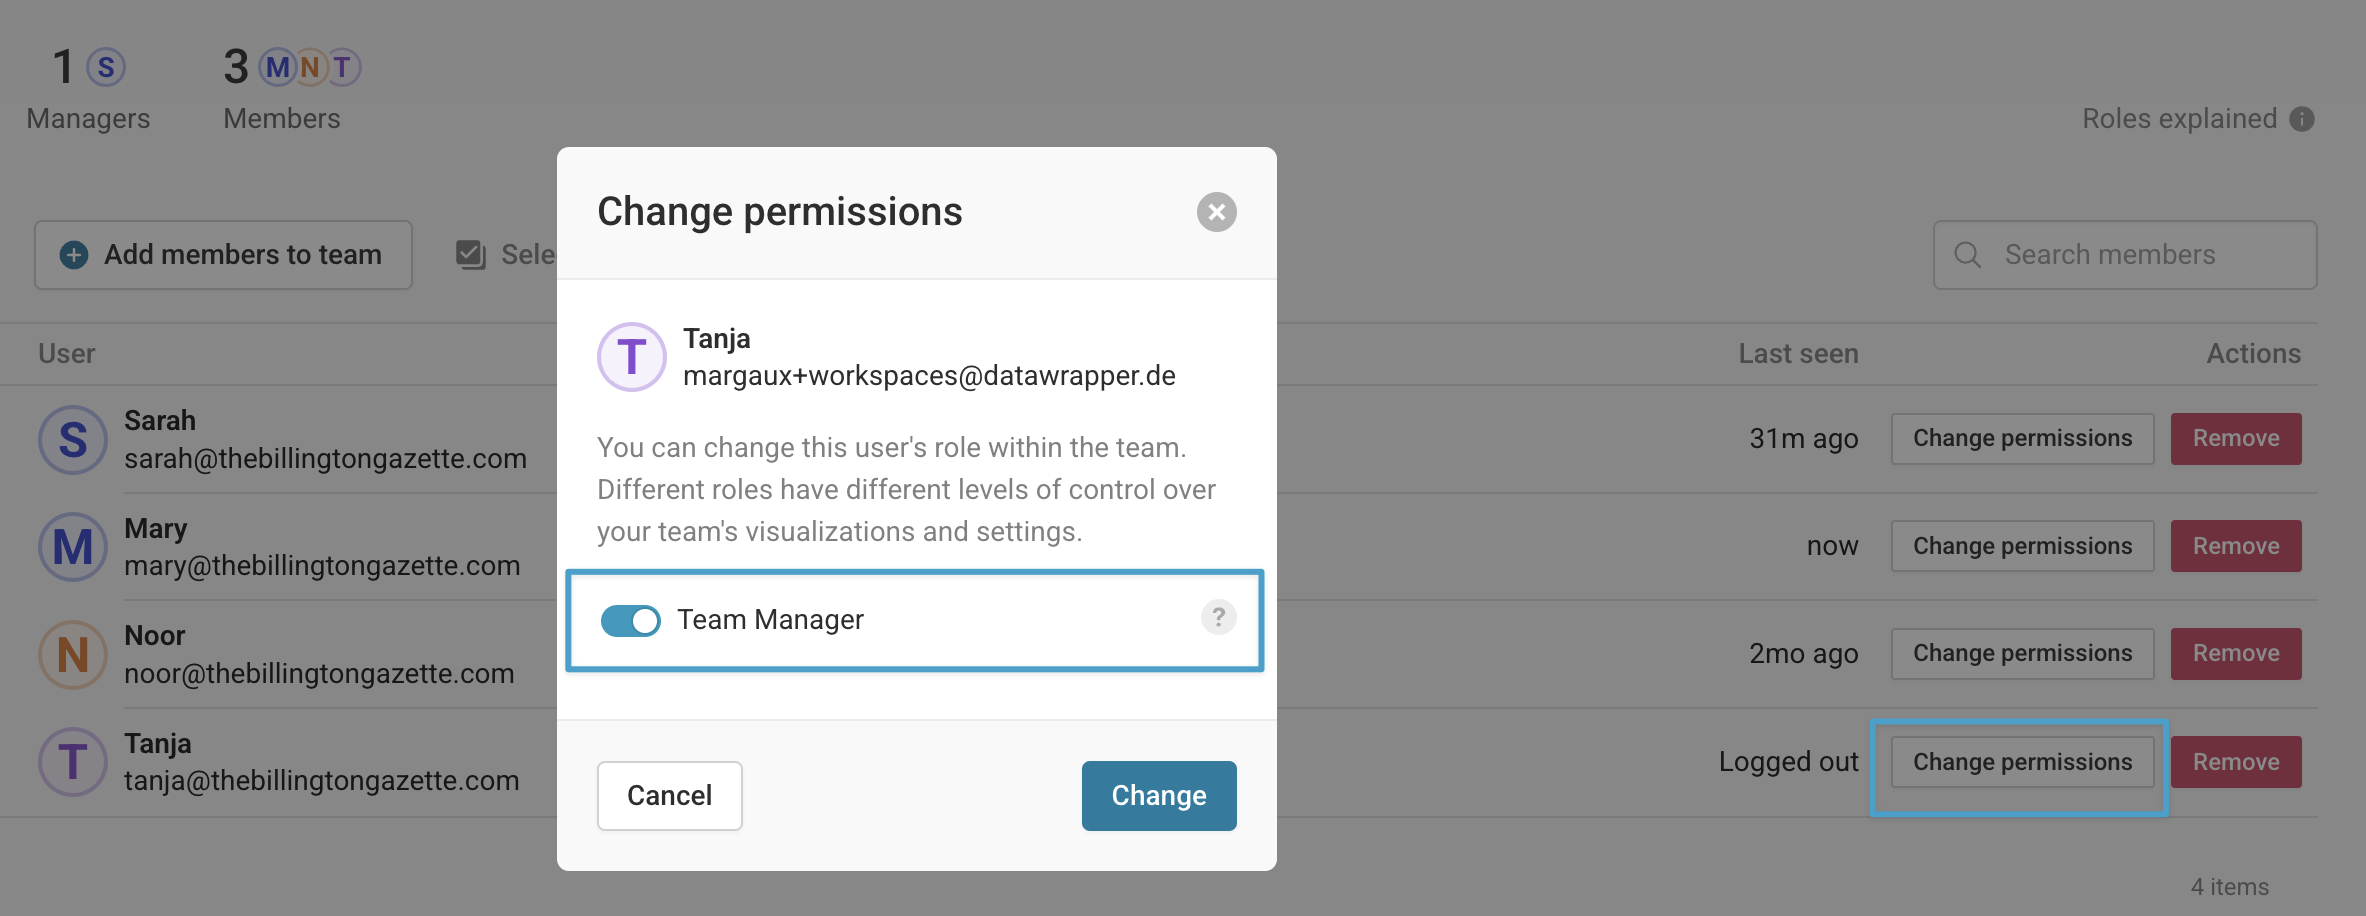Click the magnifier icon in search box
This screenshot has height=916, width=2366.
pos(1967,255)
